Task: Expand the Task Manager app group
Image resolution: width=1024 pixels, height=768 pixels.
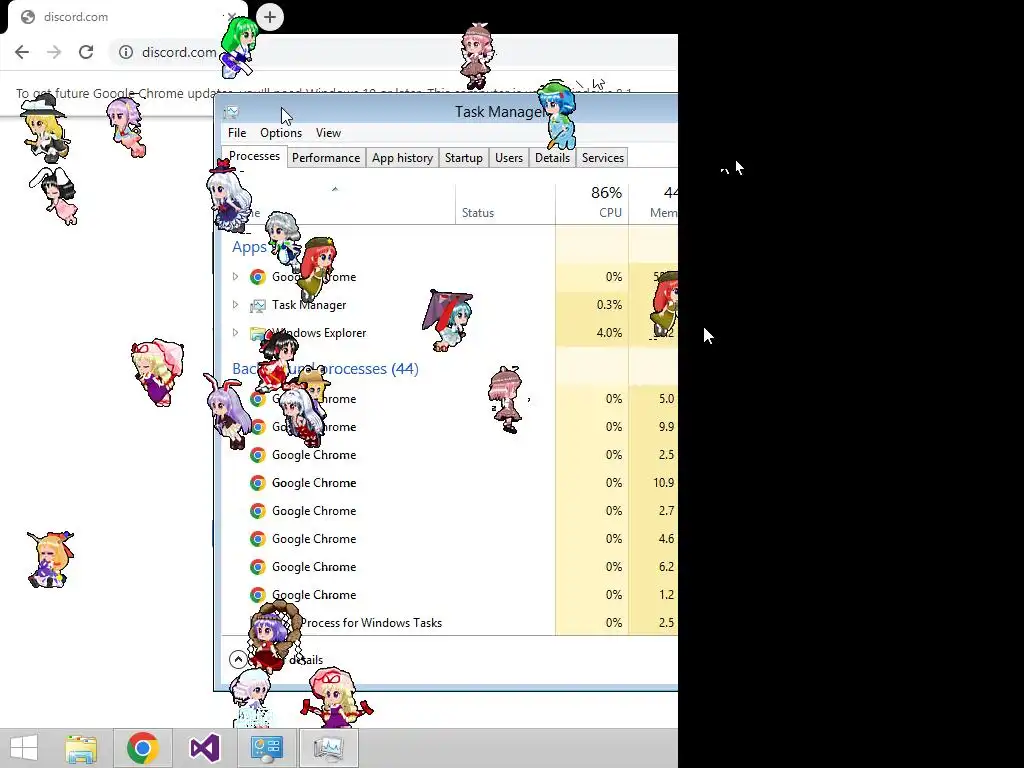Action: [x=236, y=305]
